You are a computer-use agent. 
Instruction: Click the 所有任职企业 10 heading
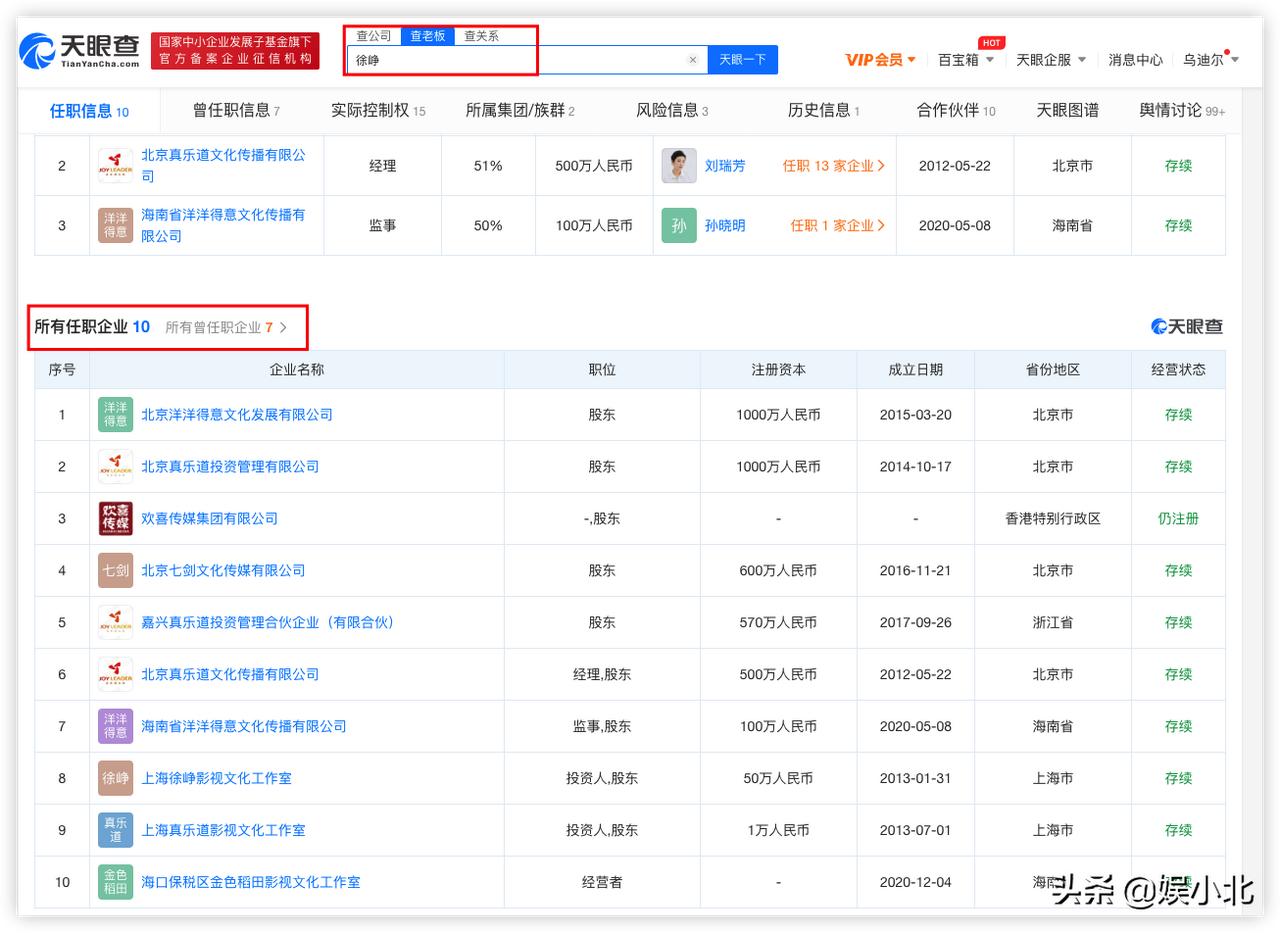click(x=92, y=326)
